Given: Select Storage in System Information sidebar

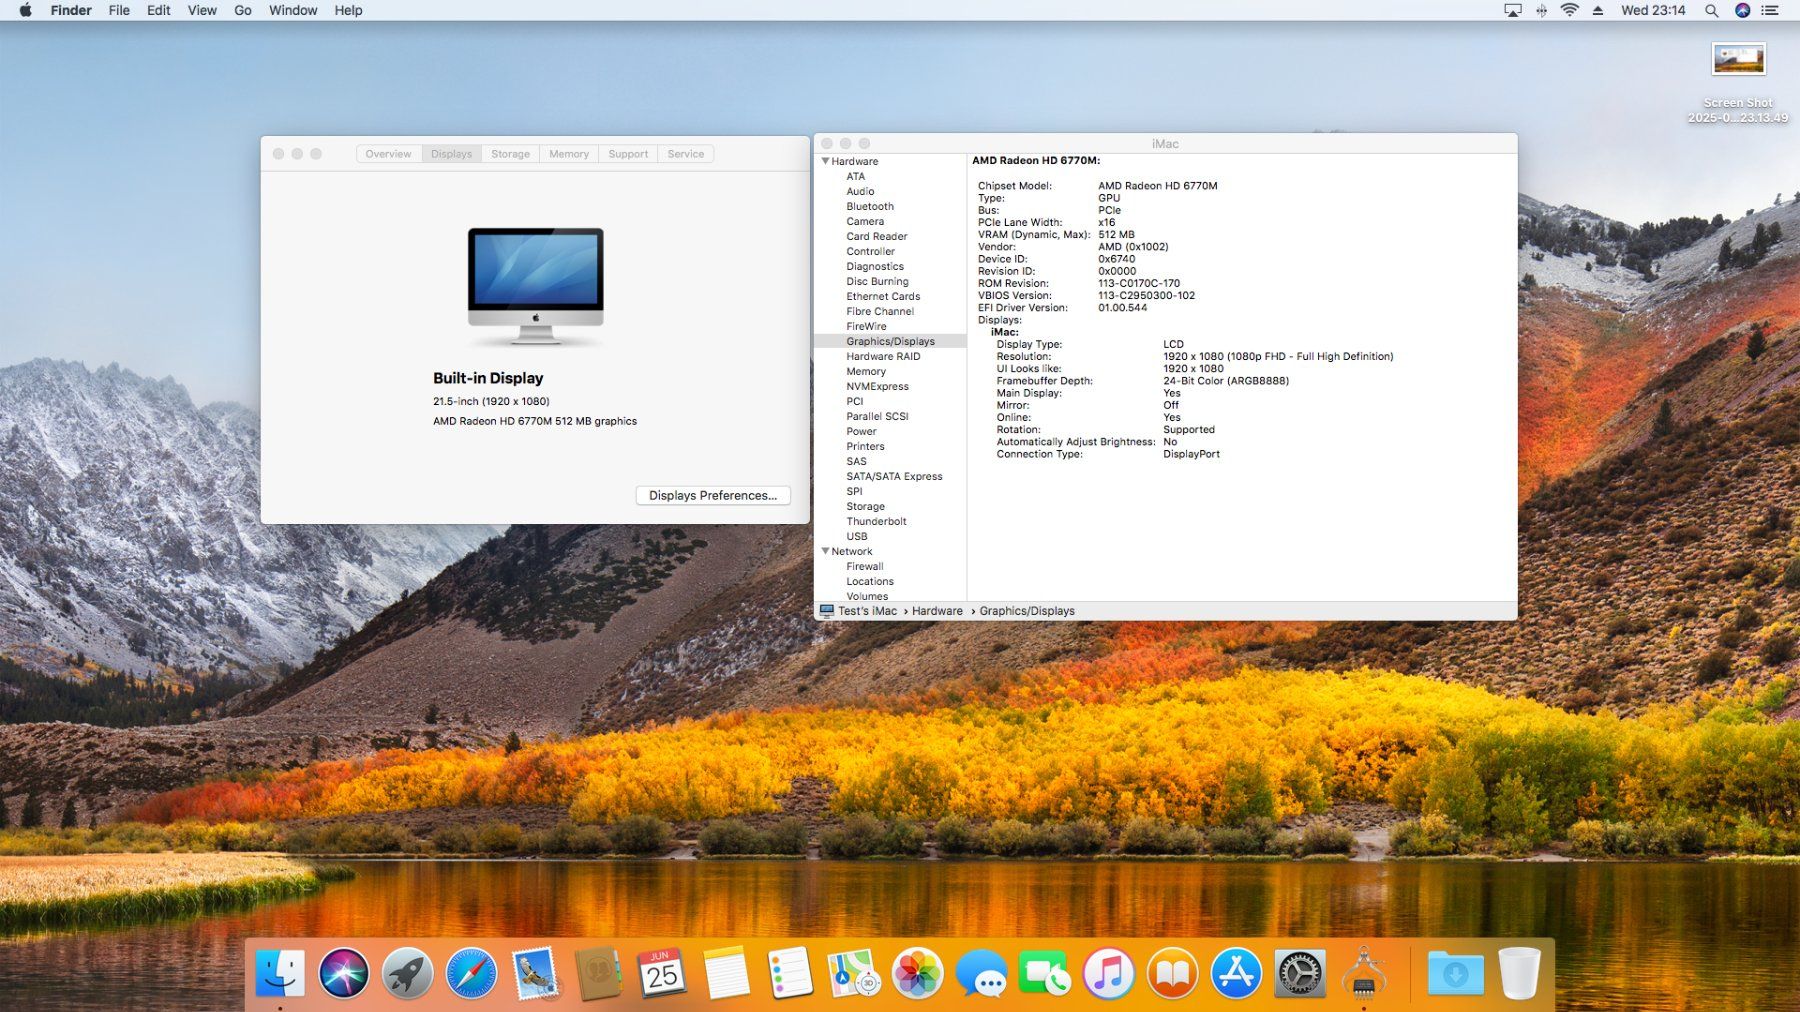Looking at the screenshot, I should tap(865, 506).
